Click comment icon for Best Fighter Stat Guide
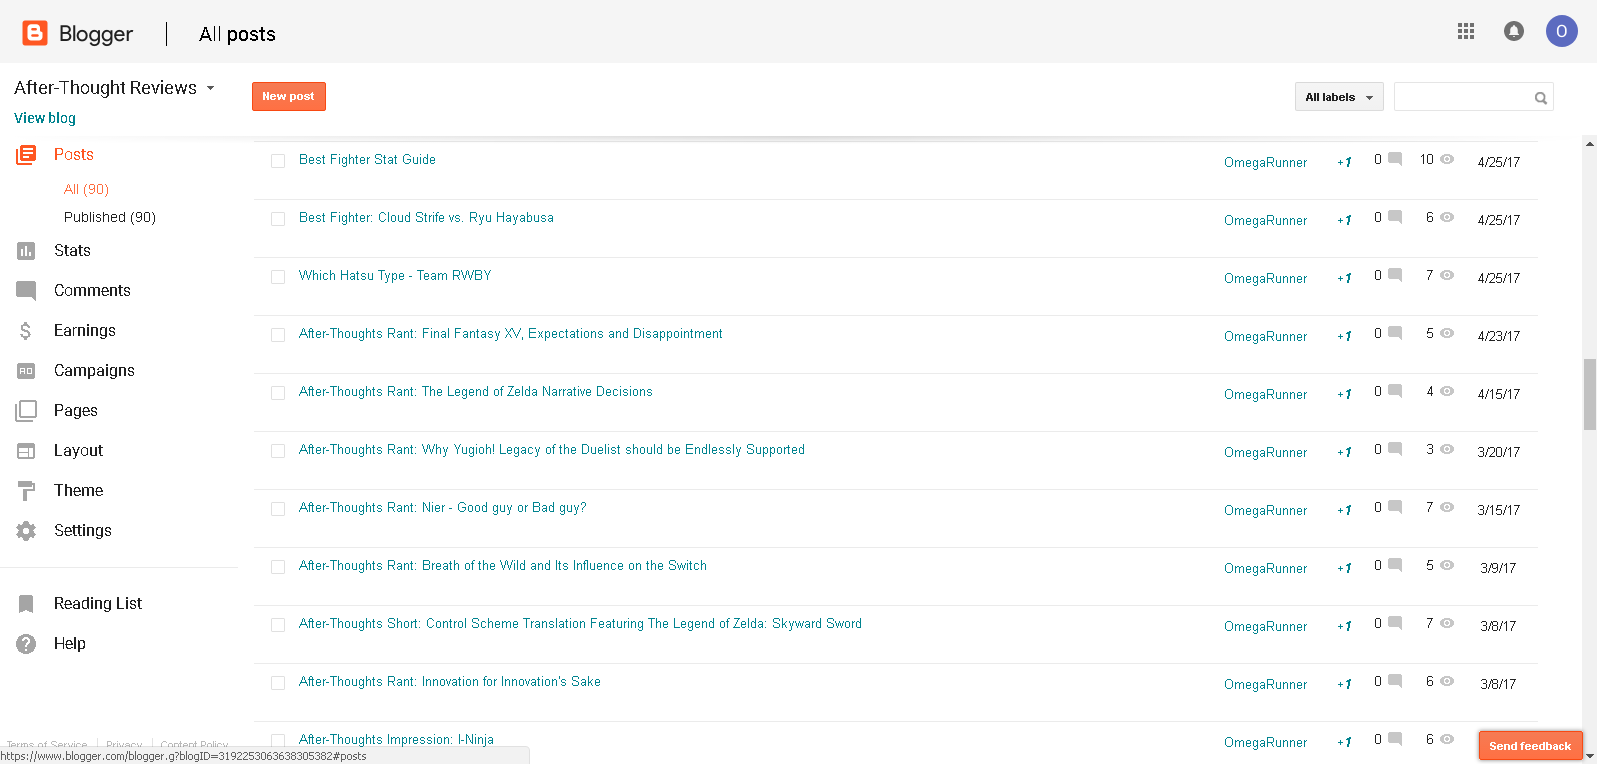Viewport: 1597px width, 764px height. pos(1395,159)
